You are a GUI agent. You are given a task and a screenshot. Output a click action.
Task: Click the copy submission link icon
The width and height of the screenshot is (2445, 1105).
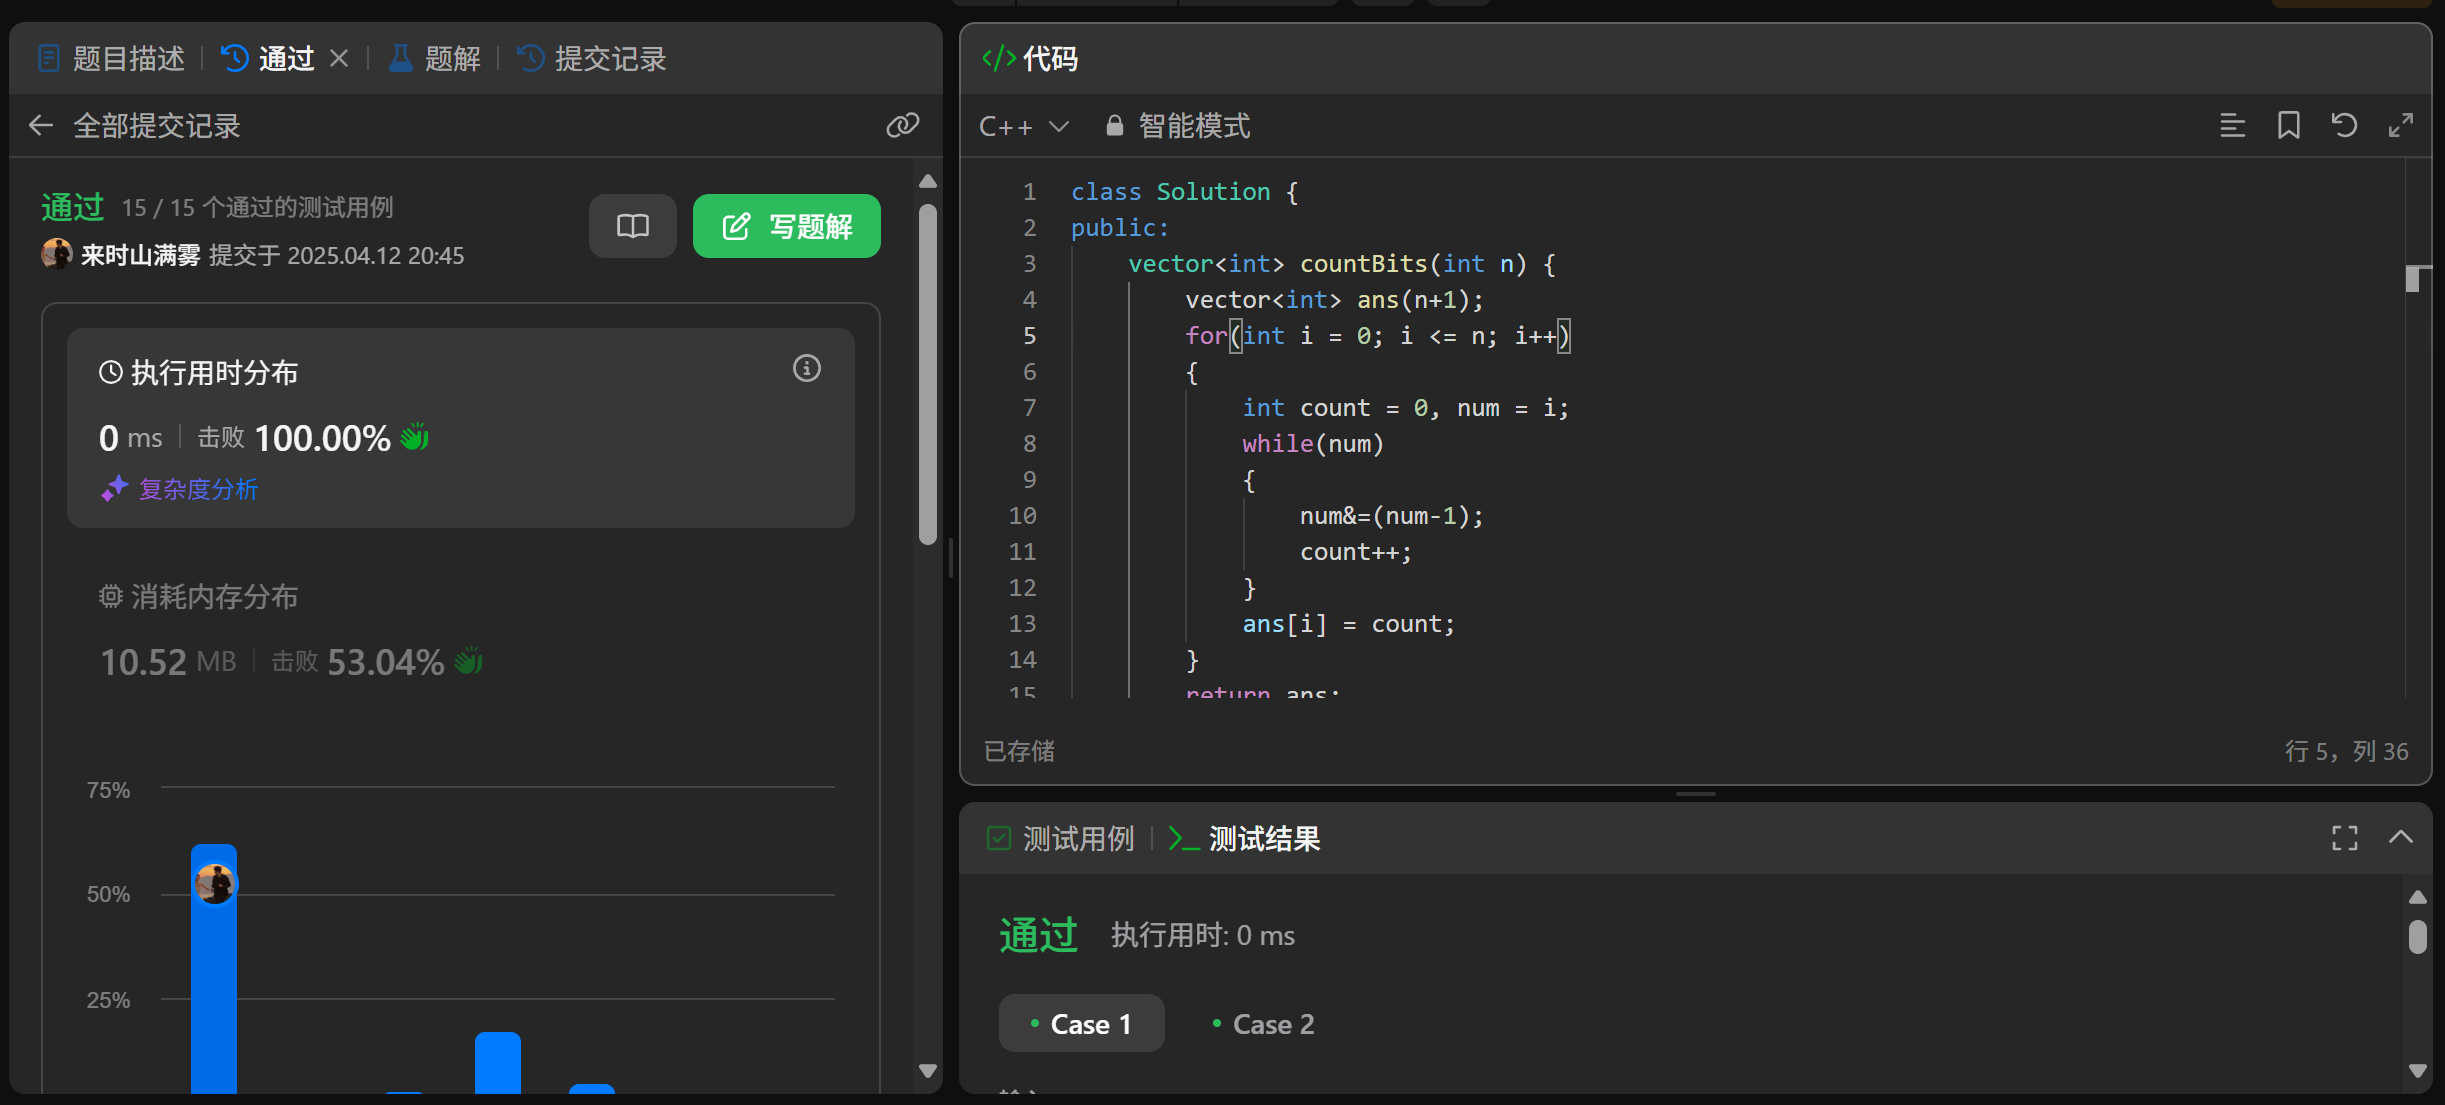click(x=902, y=125)
